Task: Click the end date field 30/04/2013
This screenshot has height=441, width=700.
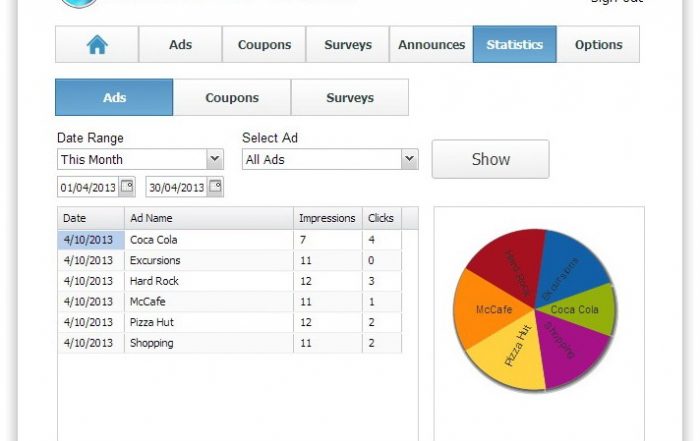Action: [177, 187]
